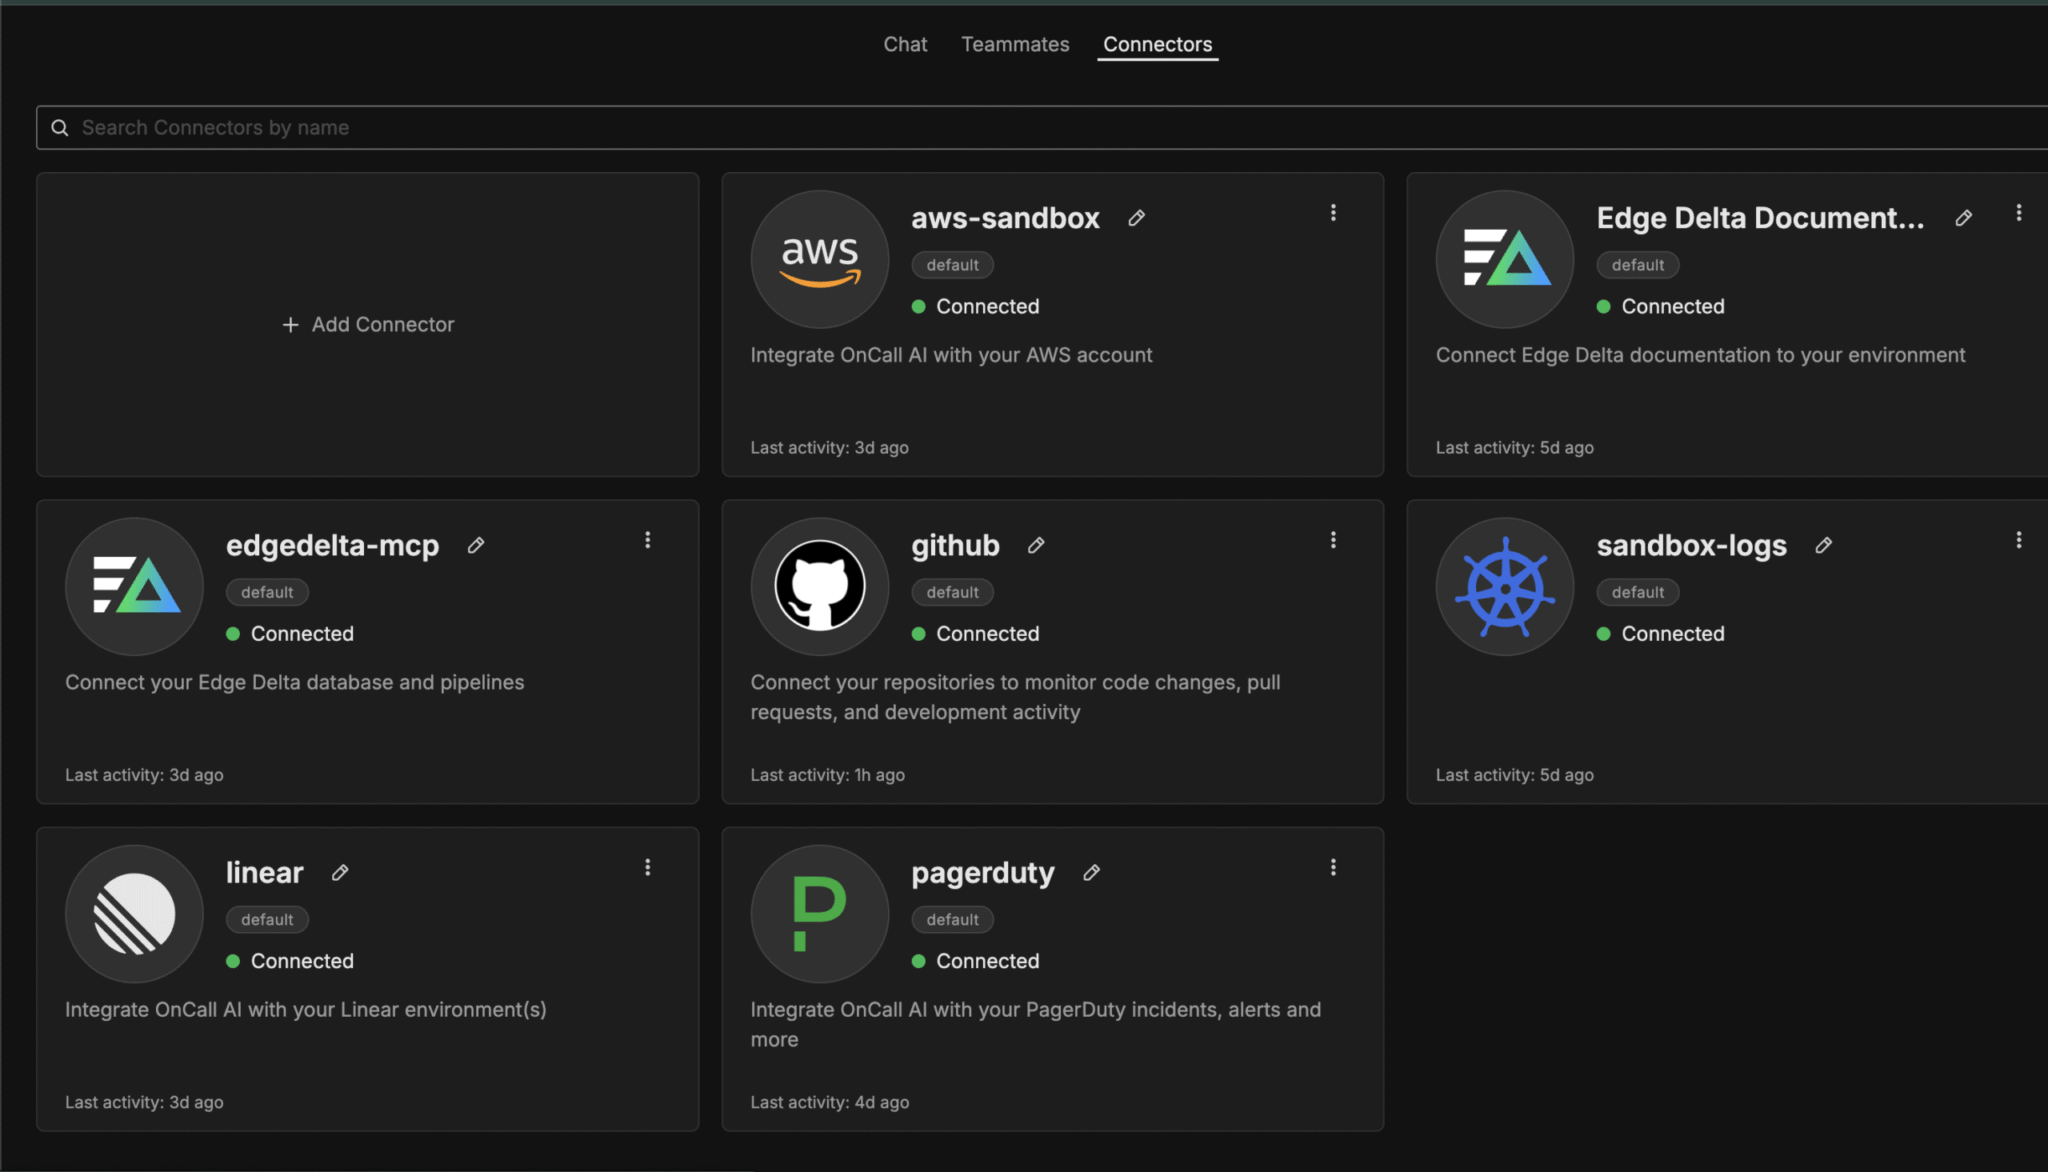
Task: Open the github card kebab menu
Action: click(1333, 540)
